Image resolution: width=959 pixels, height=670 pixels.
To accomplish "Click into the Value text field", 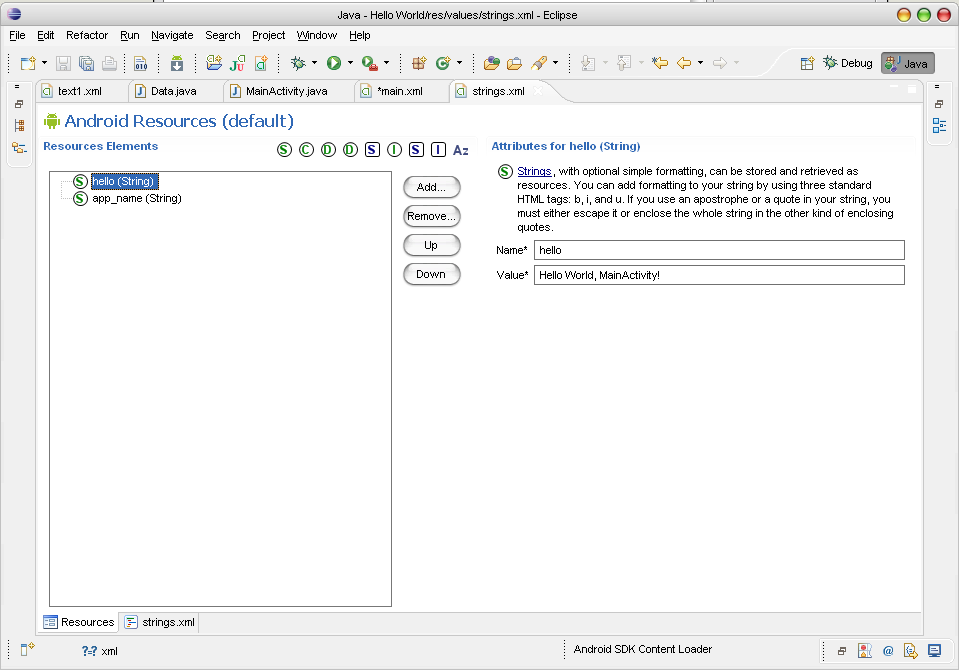I will pyautogui.click(x=718, y=275).
